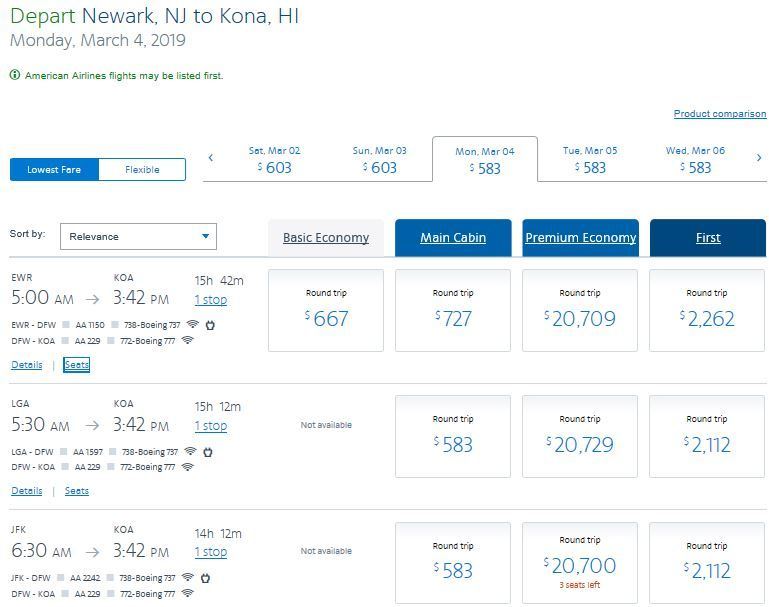Click Wi-Fi icon on LGA-DFW flight segment
This screenshot has width=769, height=607.
pyautogui.click(x=190, y=452)
